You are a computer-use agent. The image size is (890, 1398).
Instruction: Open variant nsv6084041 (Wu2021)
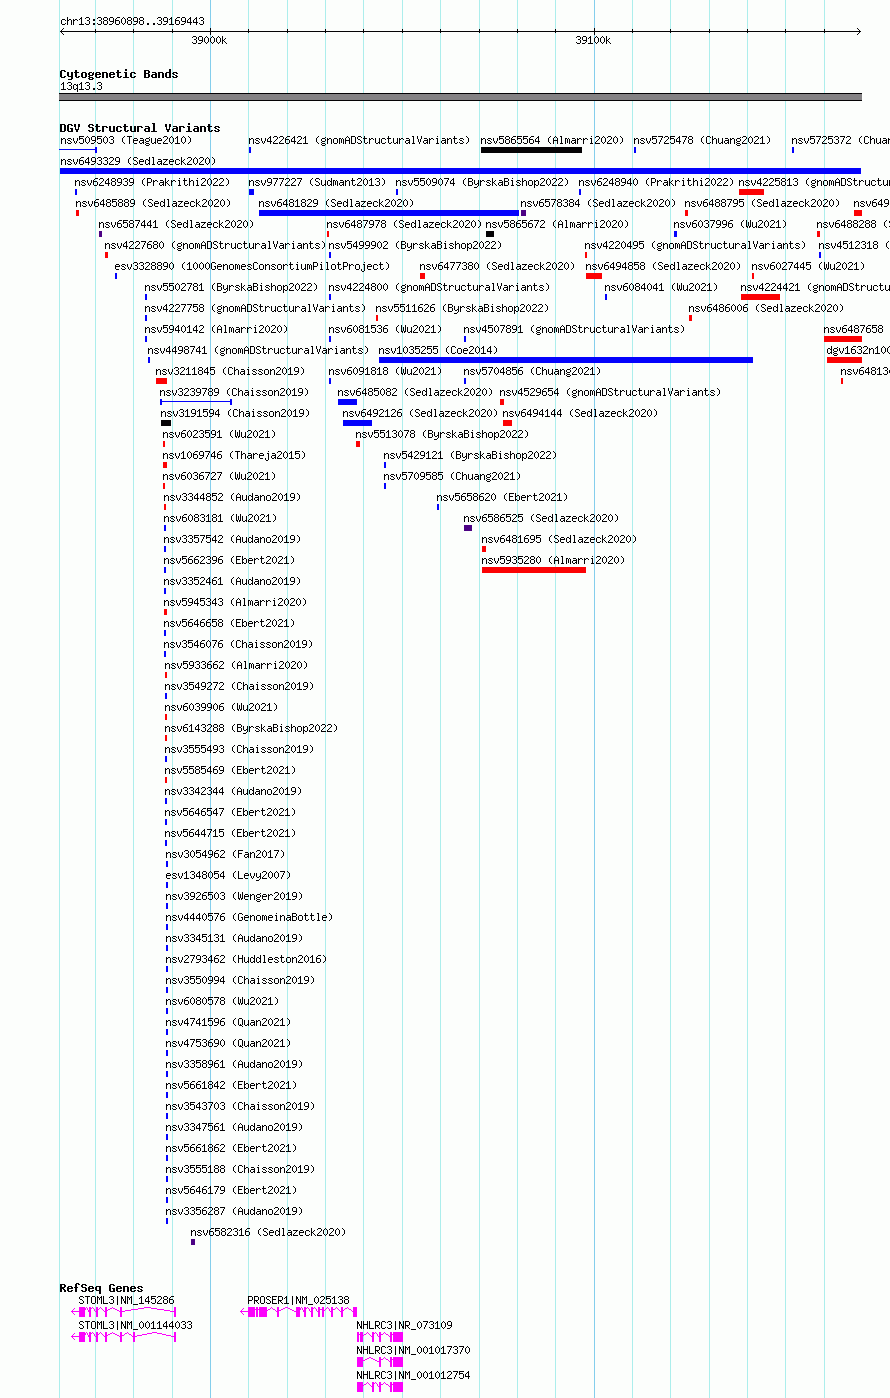click(661, 288)
